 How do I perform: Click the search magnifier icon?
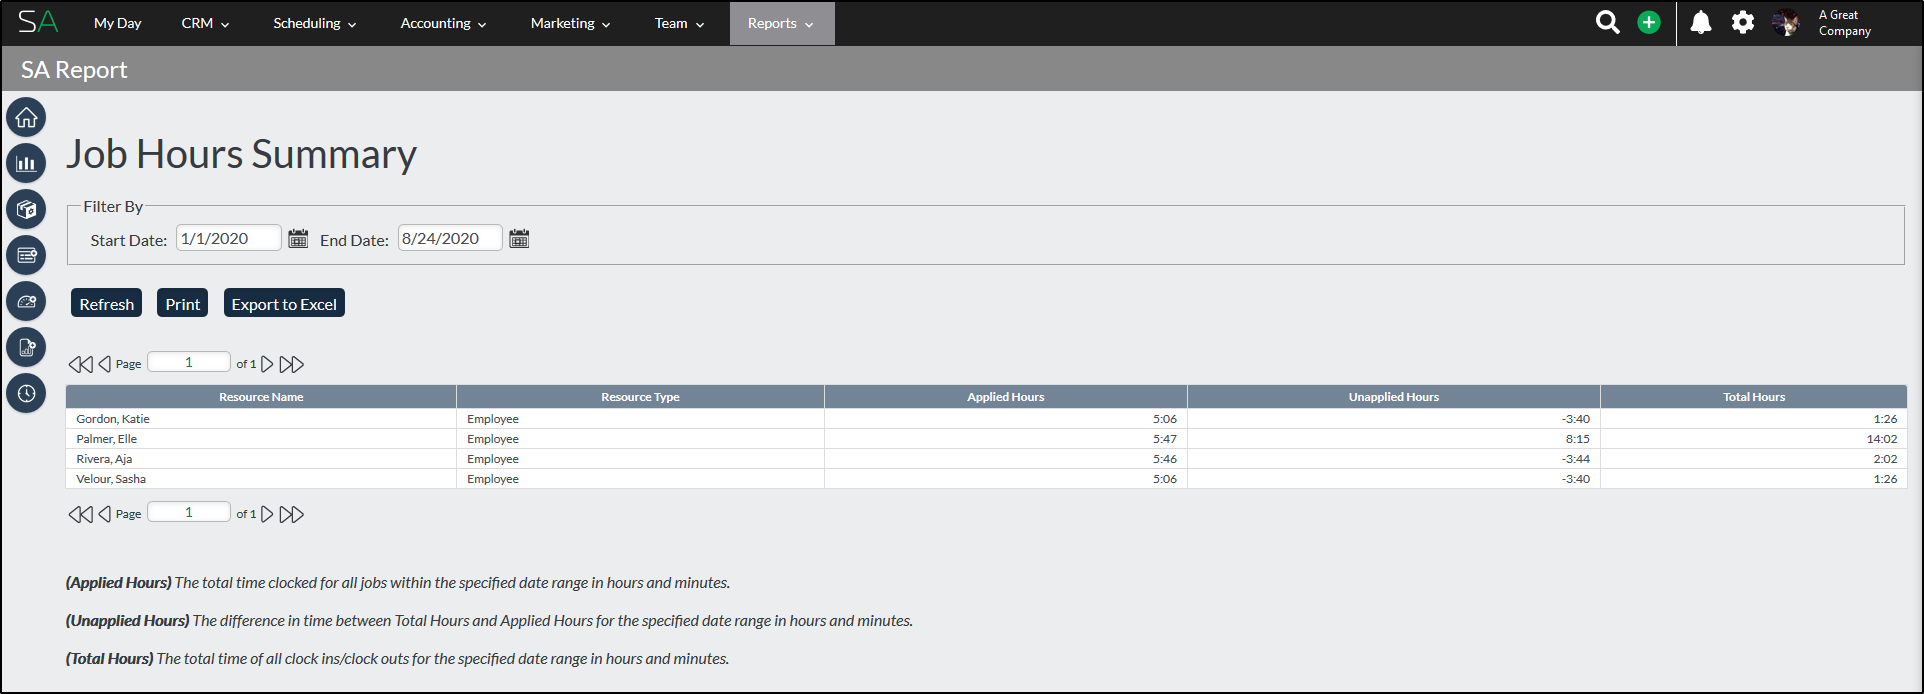[x=1607, y=22]
